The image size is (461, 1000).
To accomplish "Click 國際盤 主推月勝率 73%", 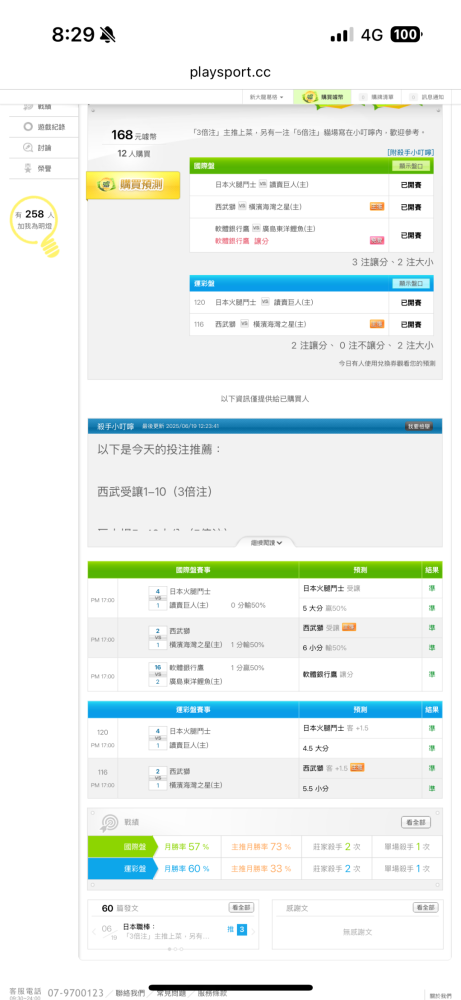I will click(261, 846).
